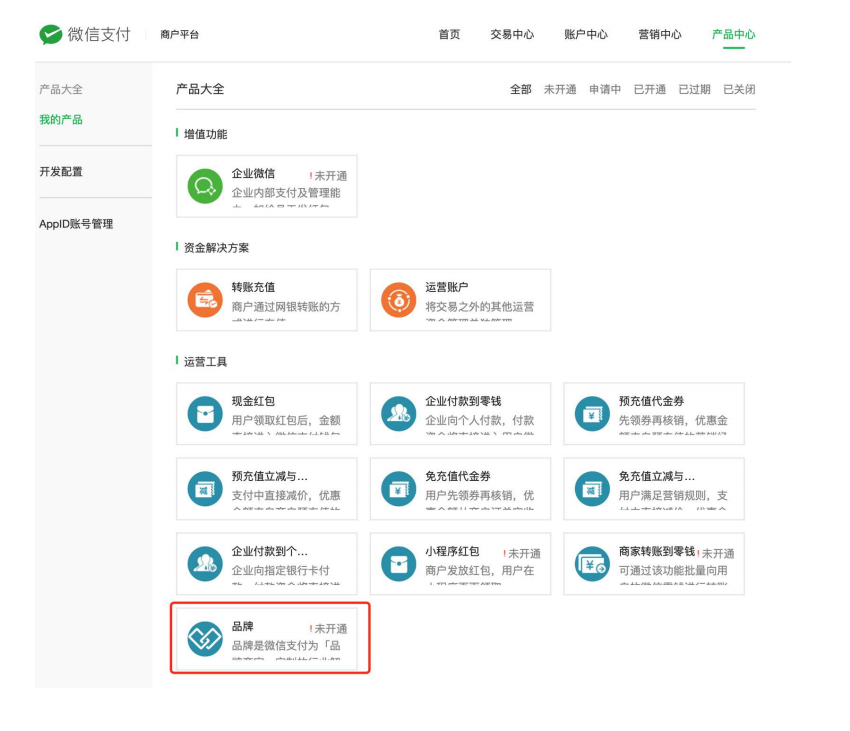This screenshot has height=731, width=850.
Task: Click description 企业内部支付及管理能
Action: click(x=286, y=193)
